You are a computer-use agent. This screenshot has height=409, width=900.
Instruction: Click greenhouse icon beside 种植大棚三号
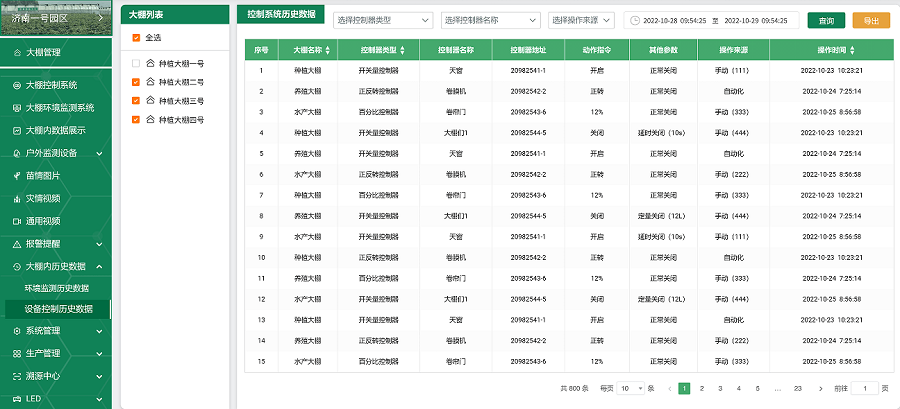(150, 100)
